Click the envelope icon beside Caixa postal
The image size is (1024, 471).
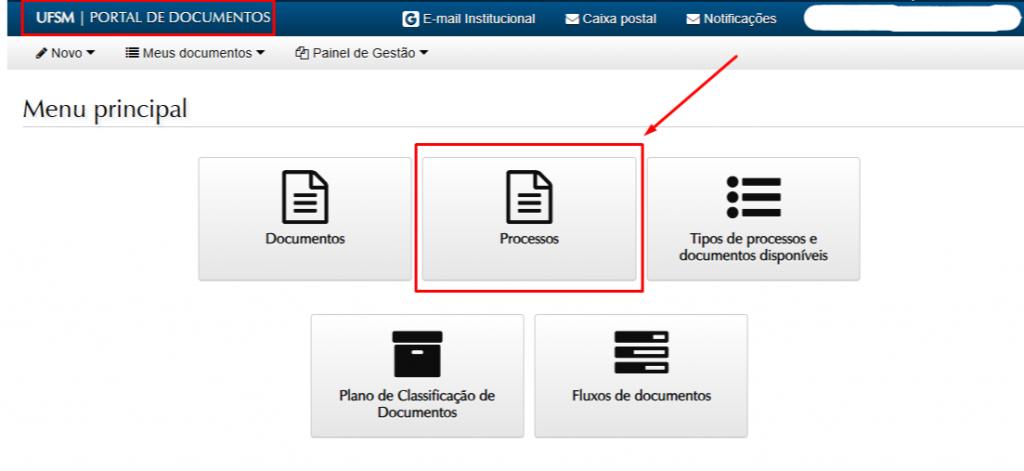click(x=572, y=19)
